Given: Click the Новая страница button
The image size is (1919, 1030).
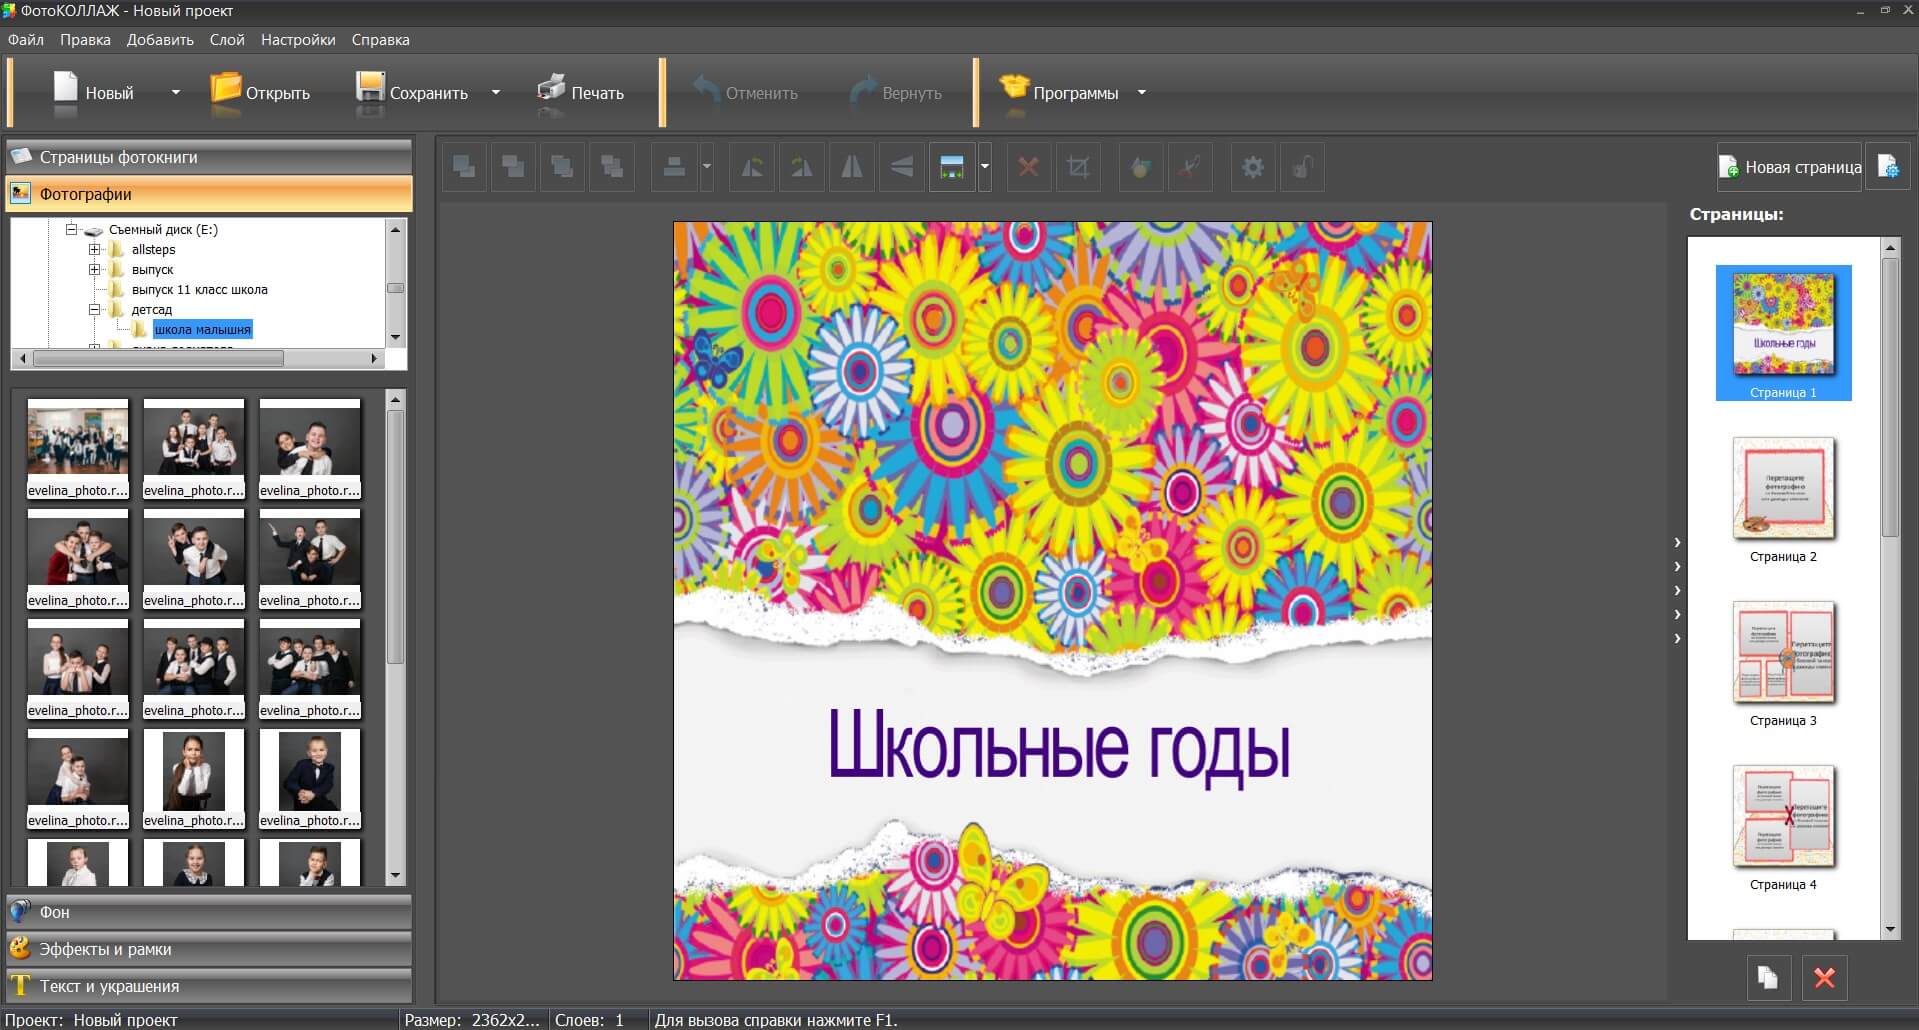Looking at the screenshot, I should pos(1789,167).
